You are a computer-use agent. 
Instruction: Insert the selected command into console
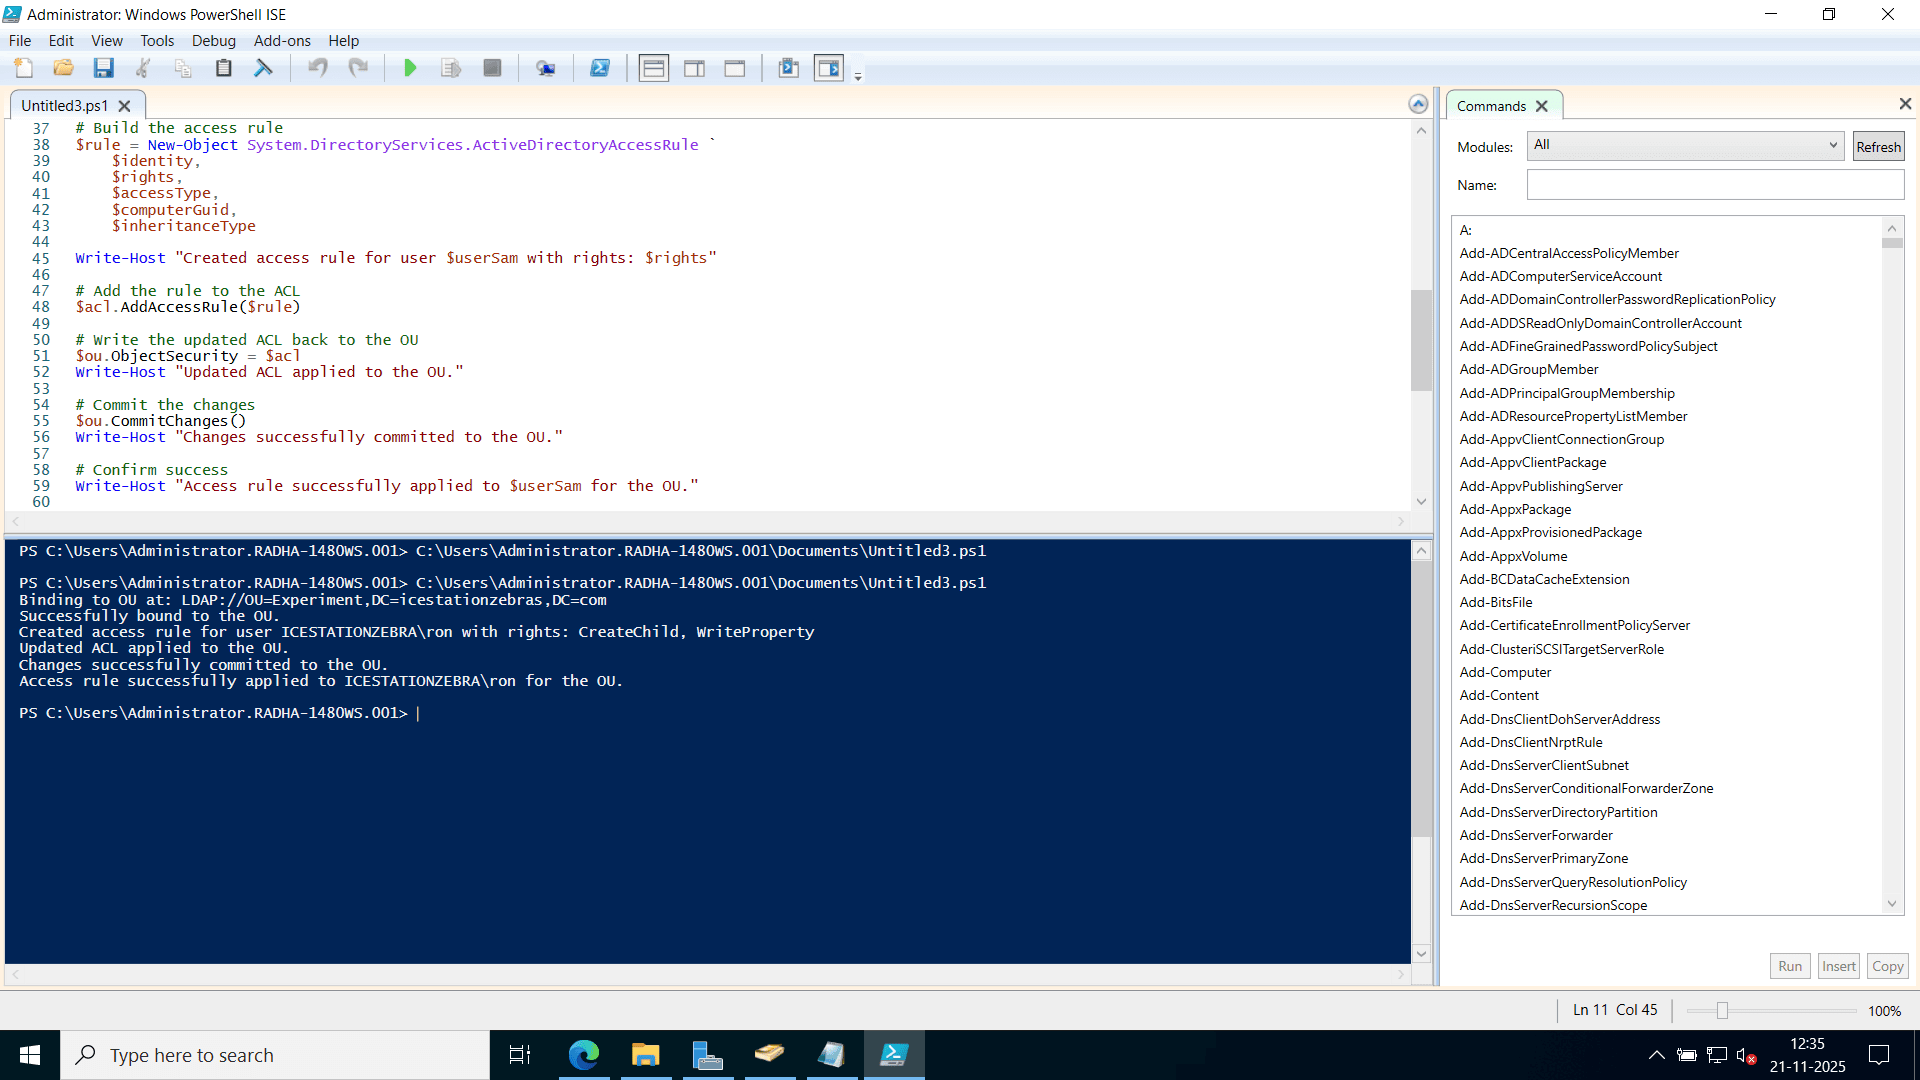coord(1838,966)
